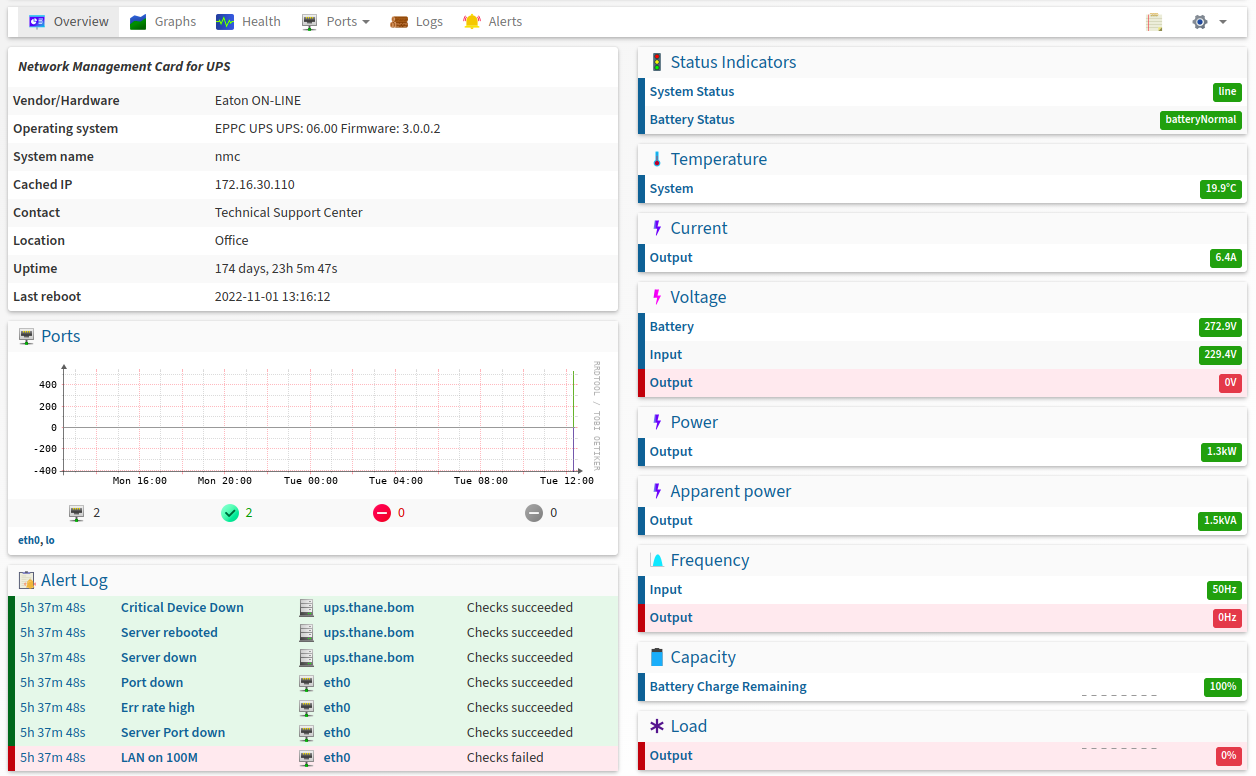View the Alerts tab

click(x=492, y=22)
